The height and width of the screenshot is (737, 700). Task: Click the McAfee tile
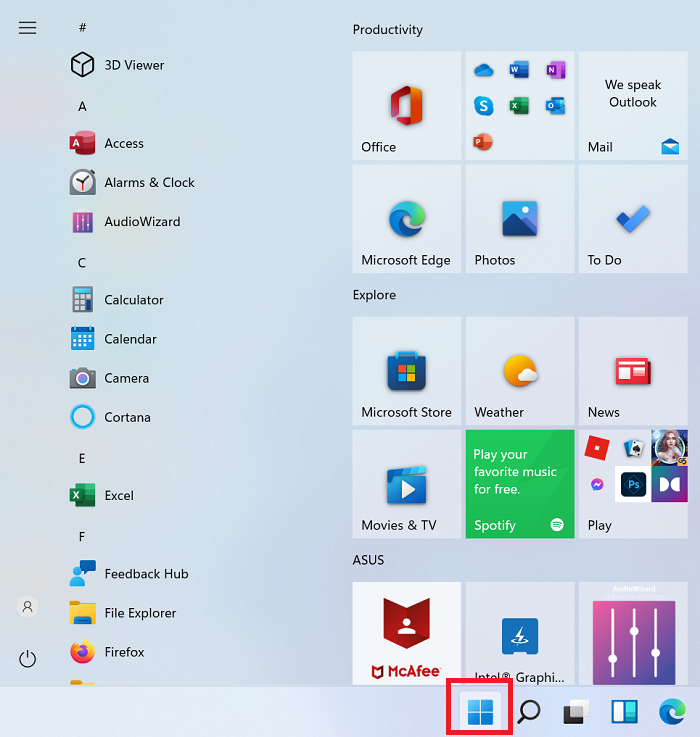(407, 634)
